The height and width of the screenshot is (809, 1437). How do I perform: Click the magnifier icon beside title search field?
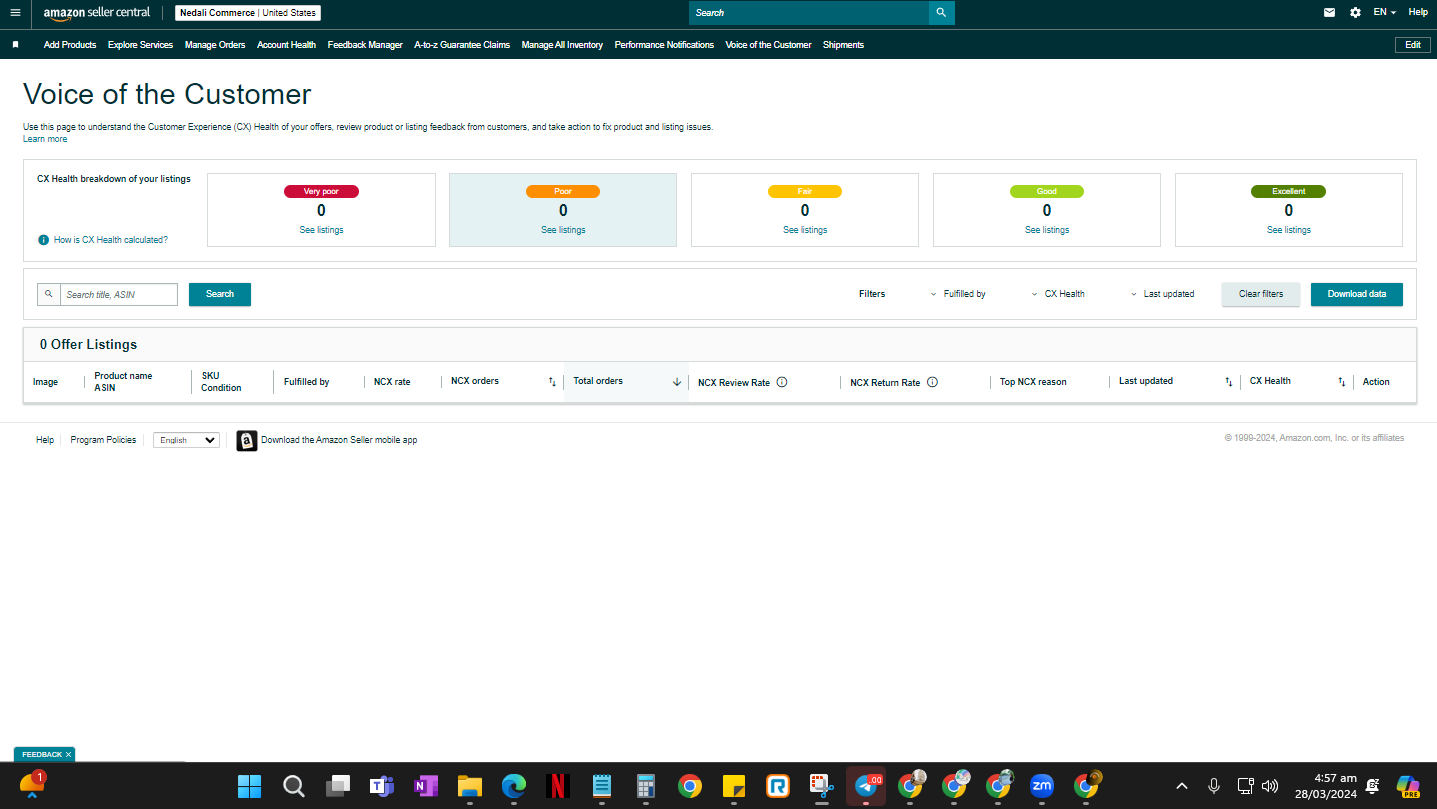click(49, 294)
